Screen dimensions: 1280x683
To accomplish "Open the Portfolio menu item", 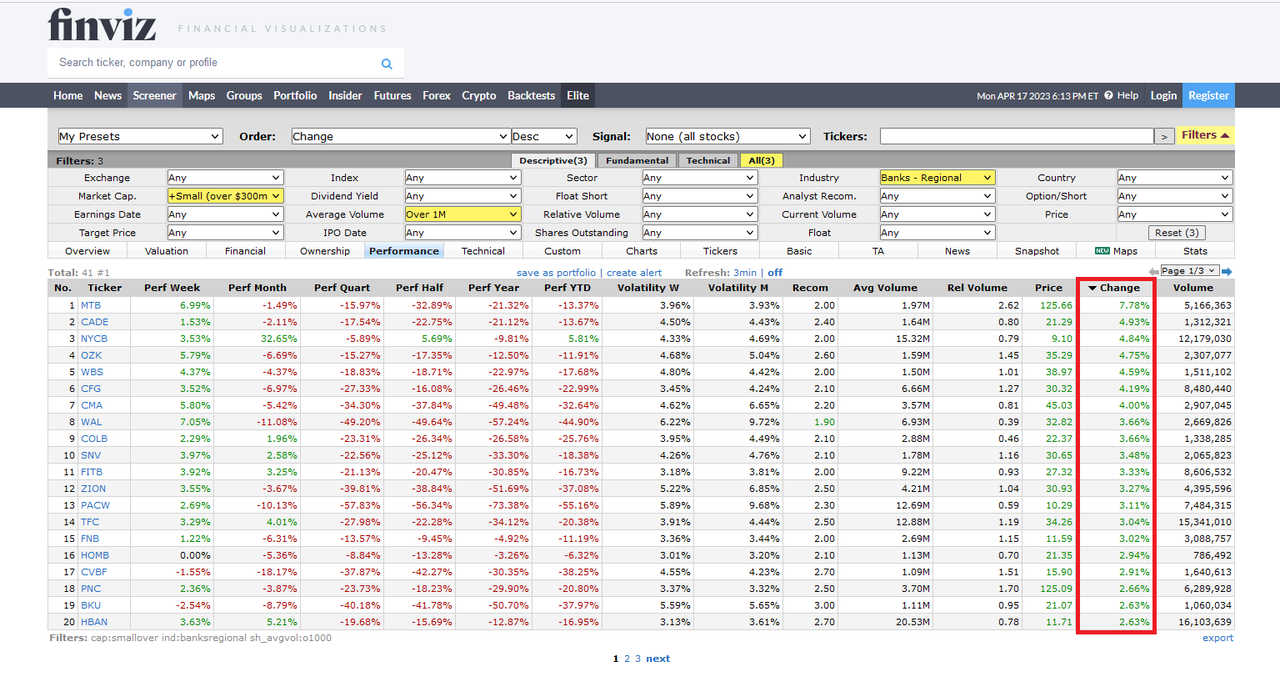I will tap(295, 96).
